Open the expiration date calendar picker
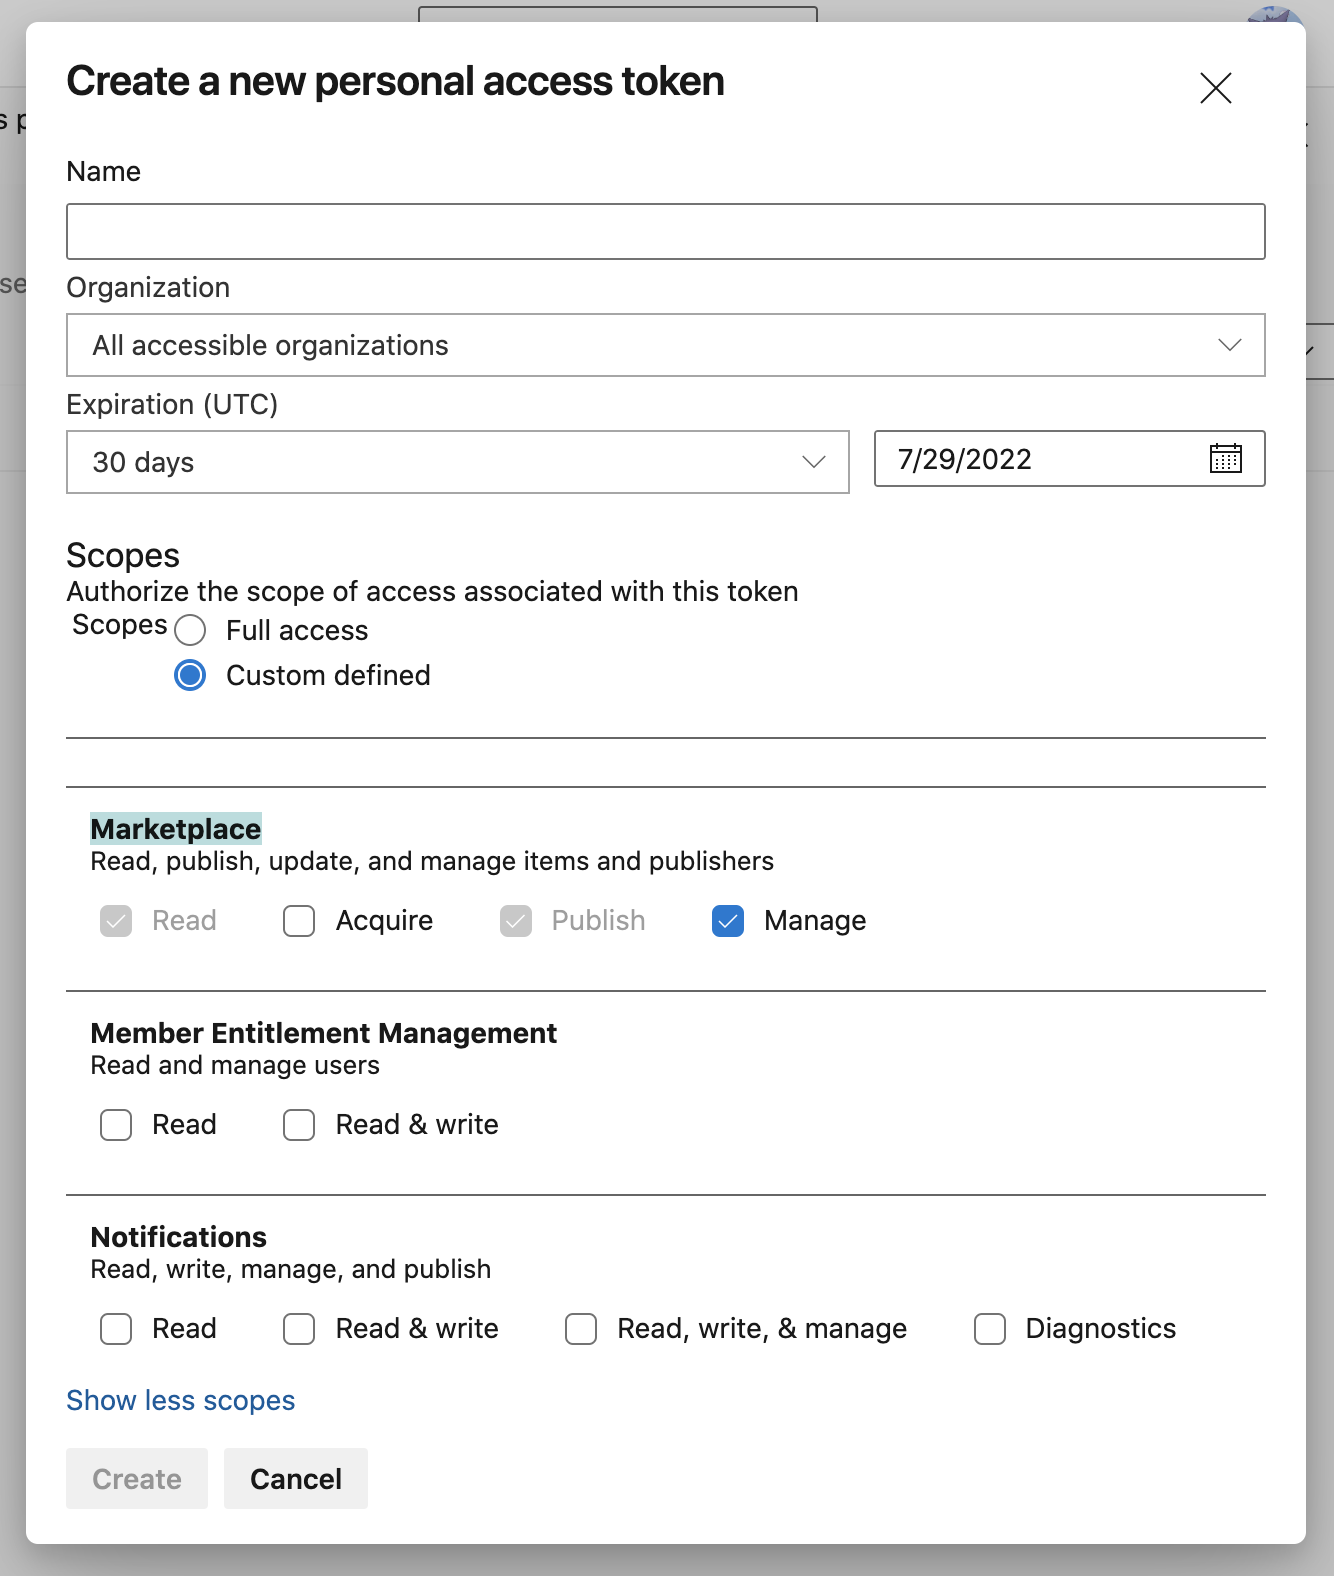The image size is (1334, 1576). (x=1225, y=459)
